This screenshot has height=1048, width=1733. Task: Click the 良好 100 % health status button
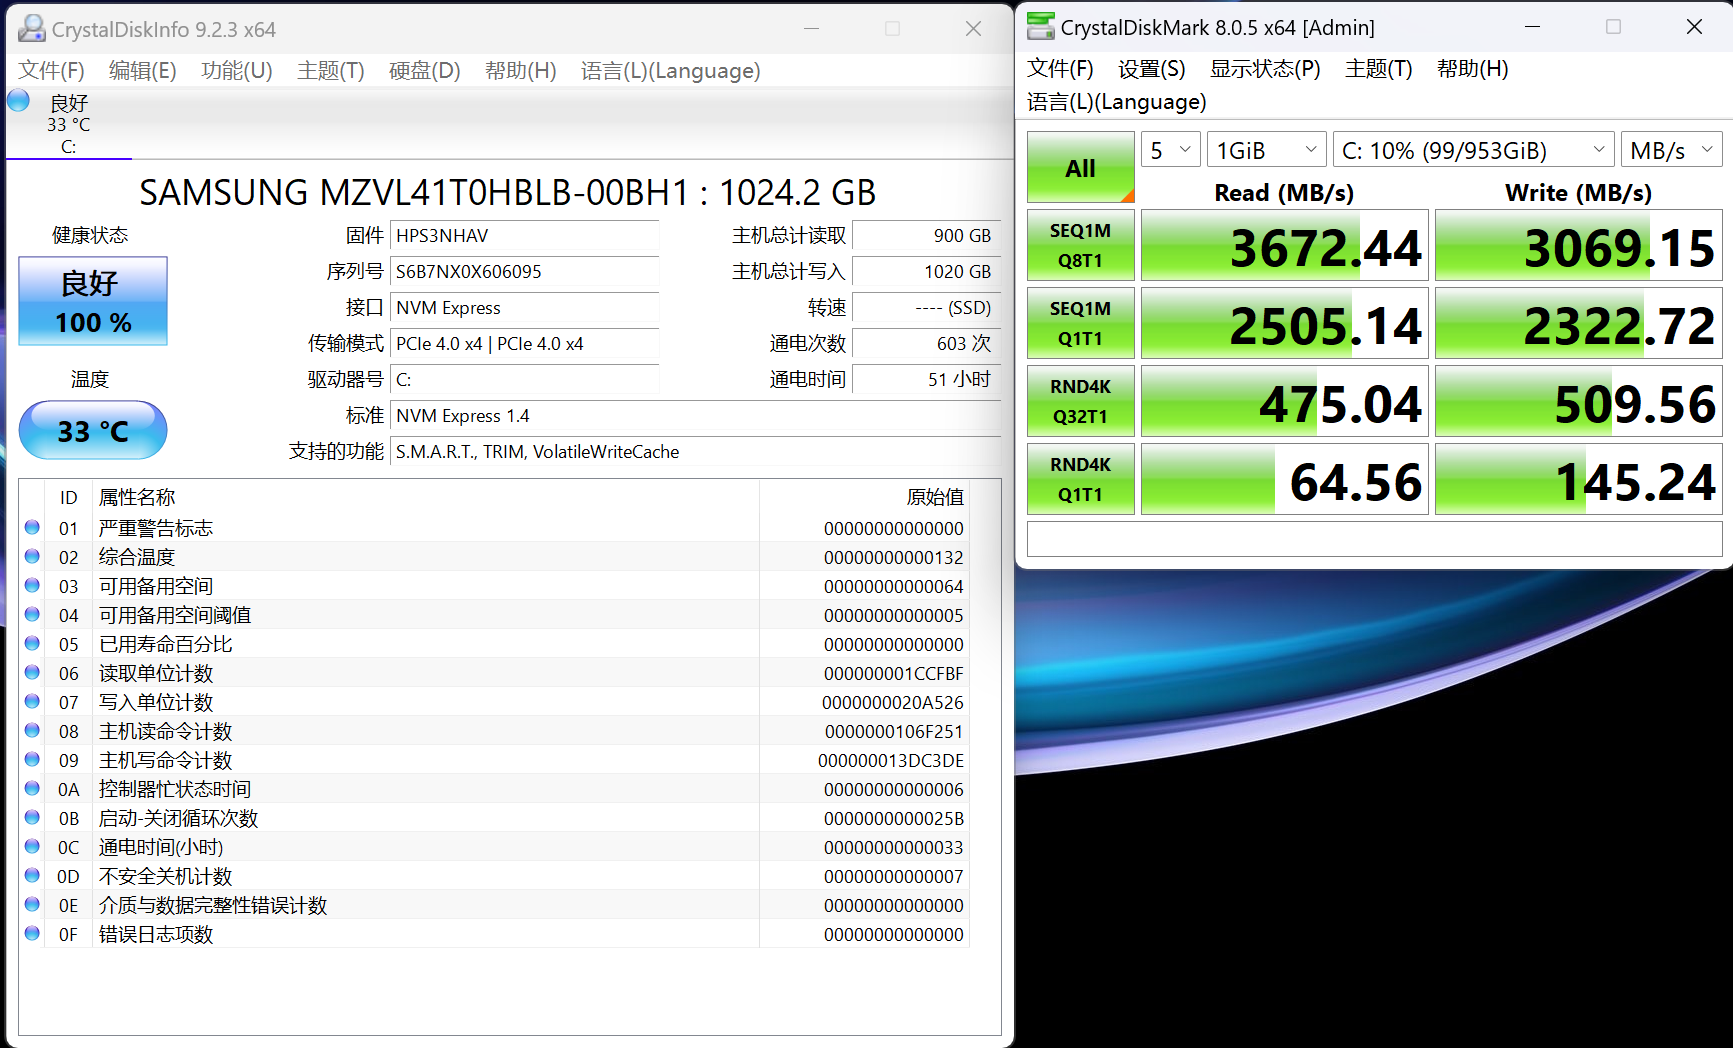point(93,301)
